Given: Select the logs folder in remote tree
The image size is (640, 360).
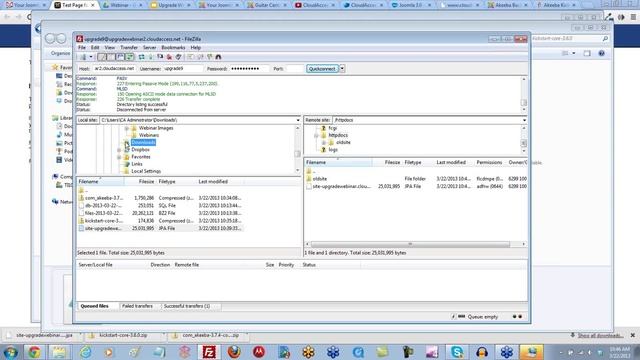Looking at the screenshot, I should click(333, 150).
